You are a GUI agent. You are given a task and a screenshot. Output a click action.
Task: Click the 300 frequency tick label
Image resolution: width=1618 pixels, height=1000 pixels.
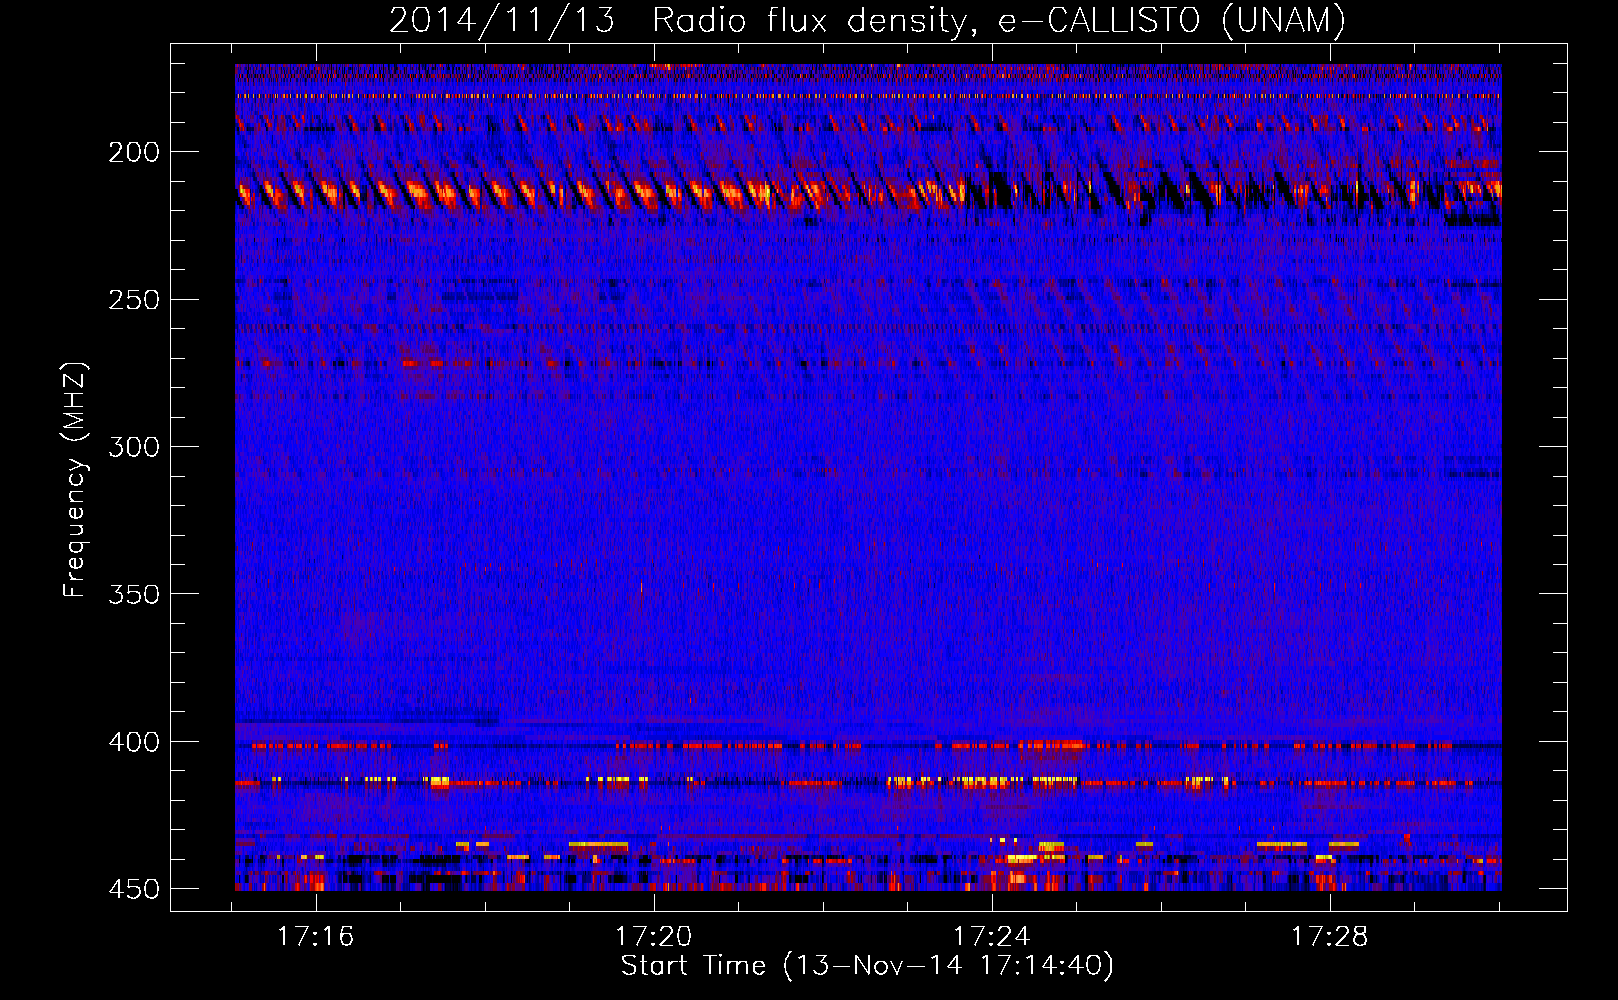point(133,447)
